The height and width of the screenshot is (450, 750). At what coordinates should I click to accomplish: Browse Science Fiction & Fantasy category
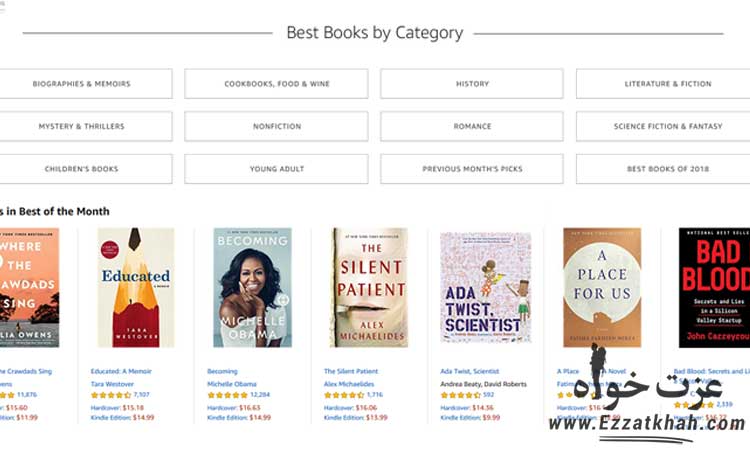[x=667, y=126]
